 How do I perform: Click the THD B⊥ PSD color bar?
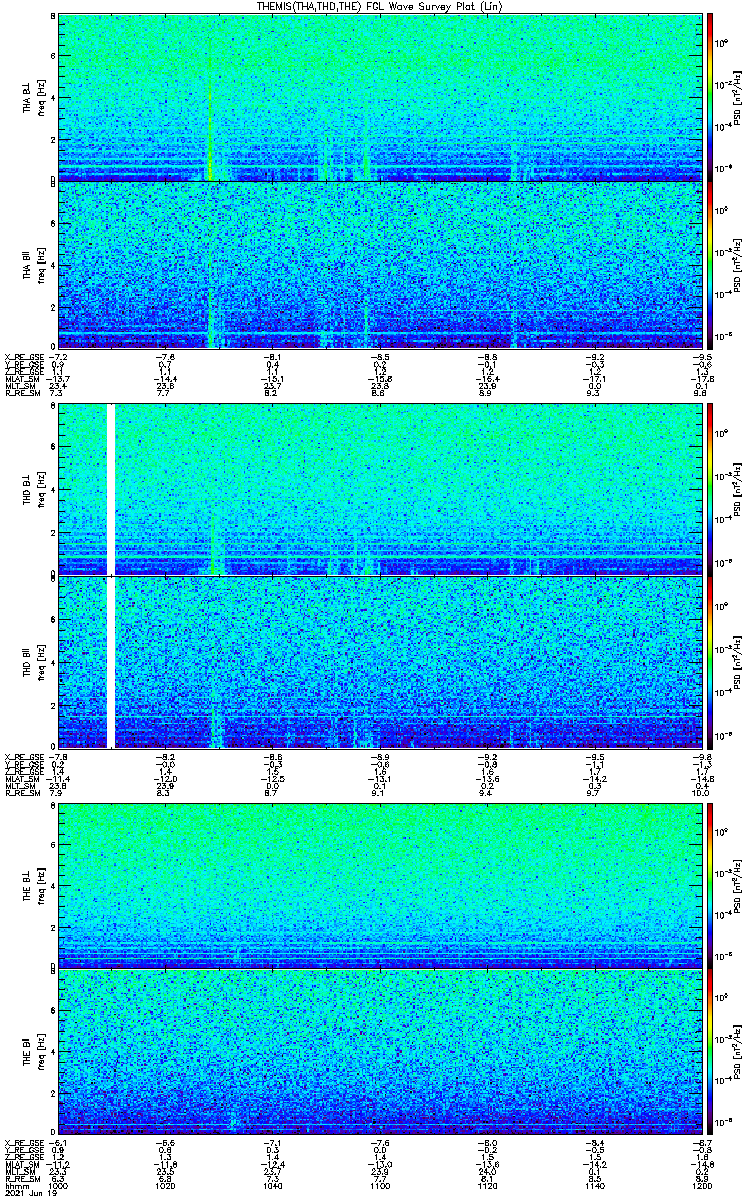tap(710, 491)
